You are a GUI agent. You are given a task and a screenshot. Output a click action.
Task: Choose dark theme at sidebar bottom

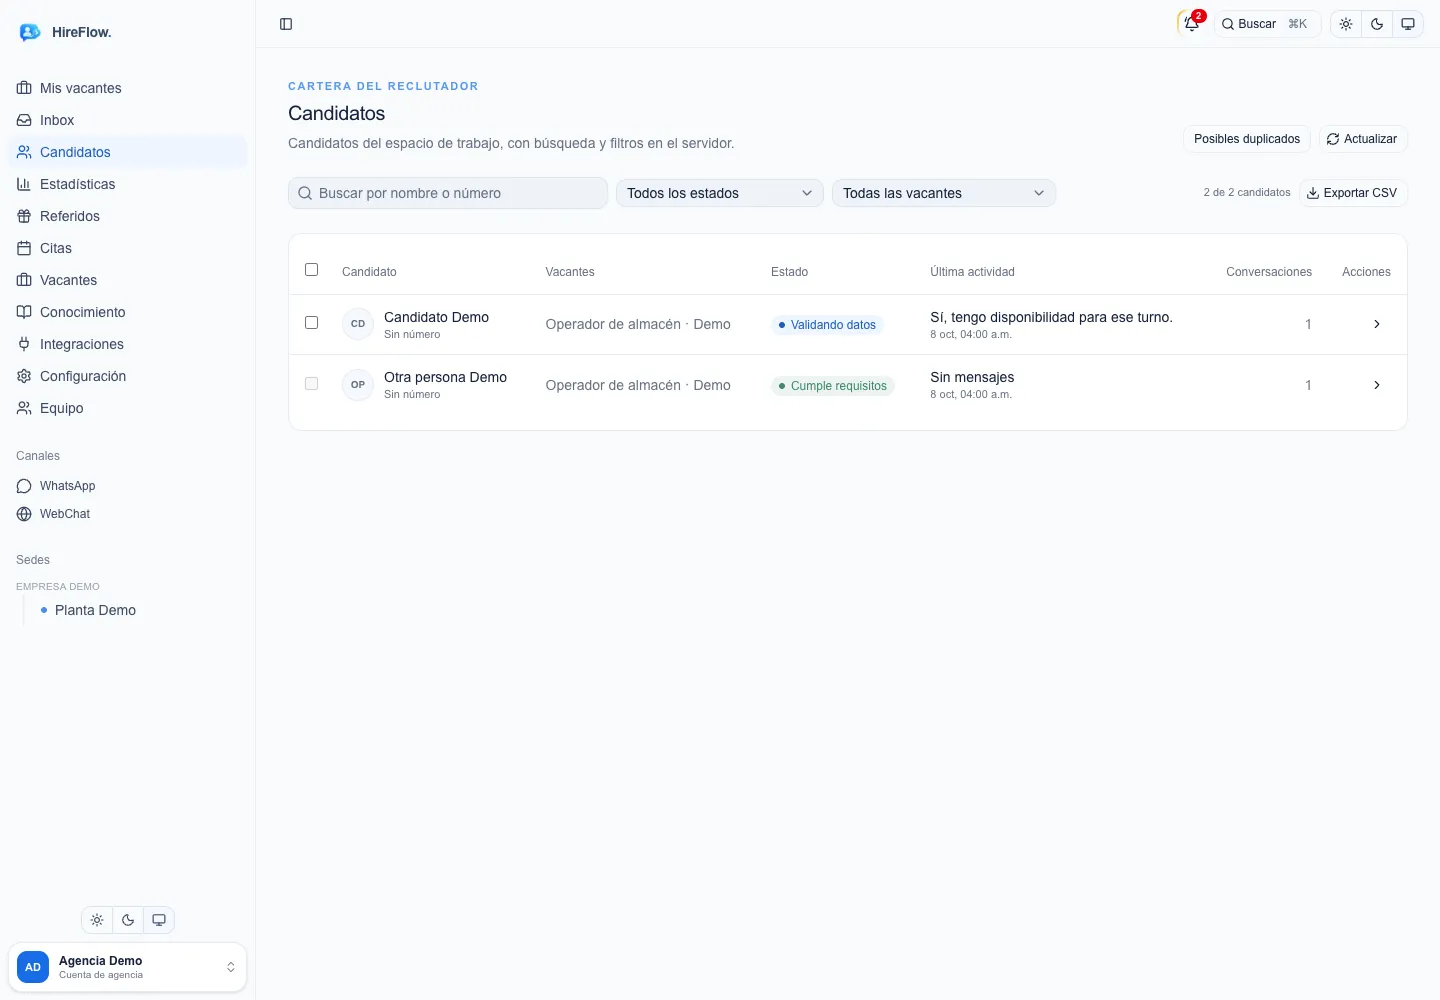pos(128,920)
